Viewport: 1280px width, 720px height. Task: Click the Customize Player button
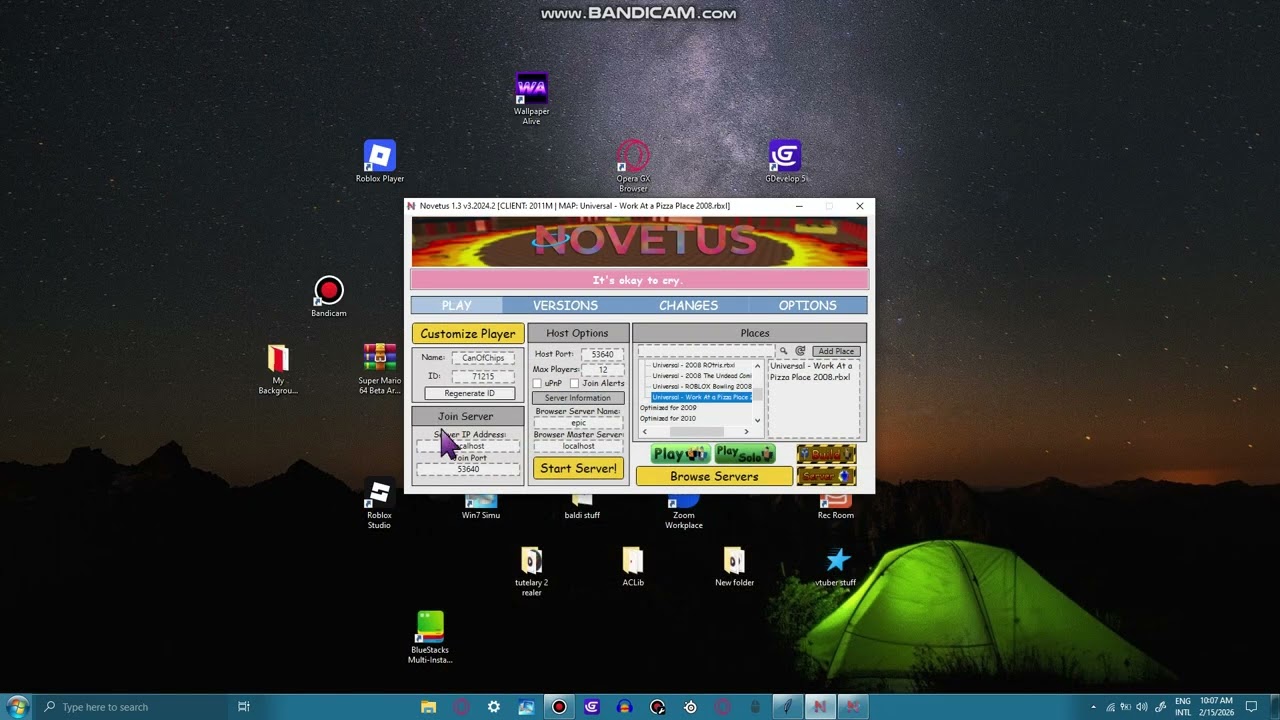[468, 334]
